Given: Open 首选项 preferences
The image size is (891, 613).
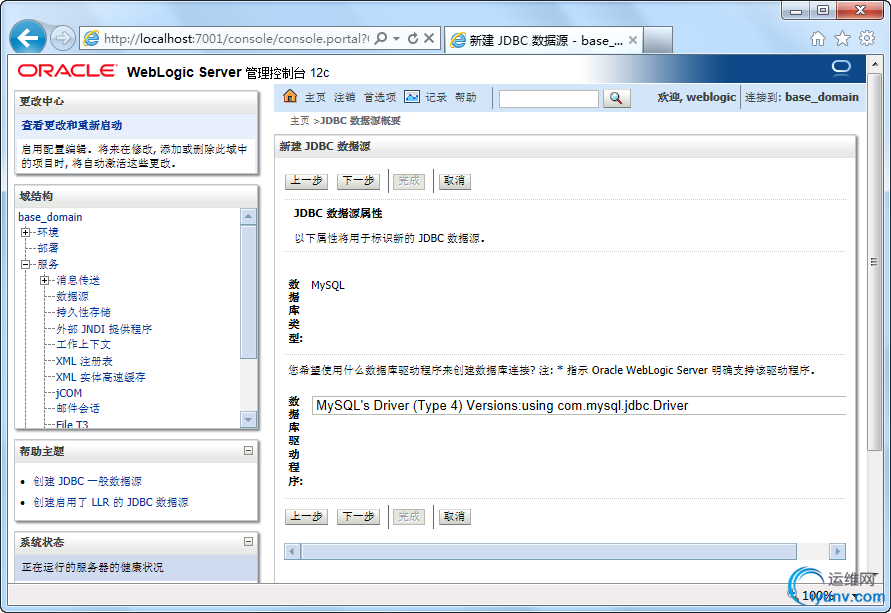Looking at the screenshot, I should pyautogui.click(x=380, y=98).
